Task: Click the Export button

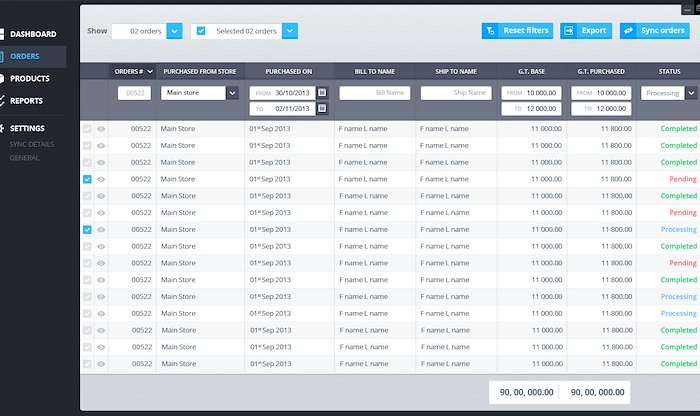Action: pyautogui.click(x=586, y=31)
